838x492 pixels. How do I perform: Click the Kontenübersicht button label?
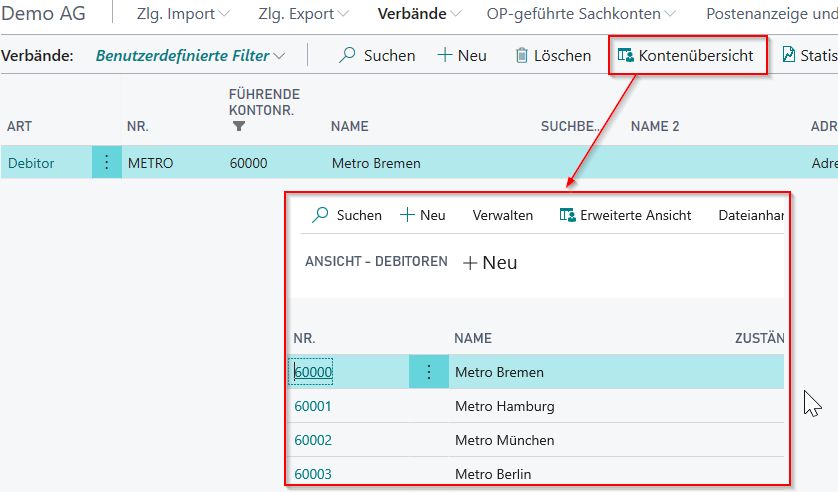(696, 56)
